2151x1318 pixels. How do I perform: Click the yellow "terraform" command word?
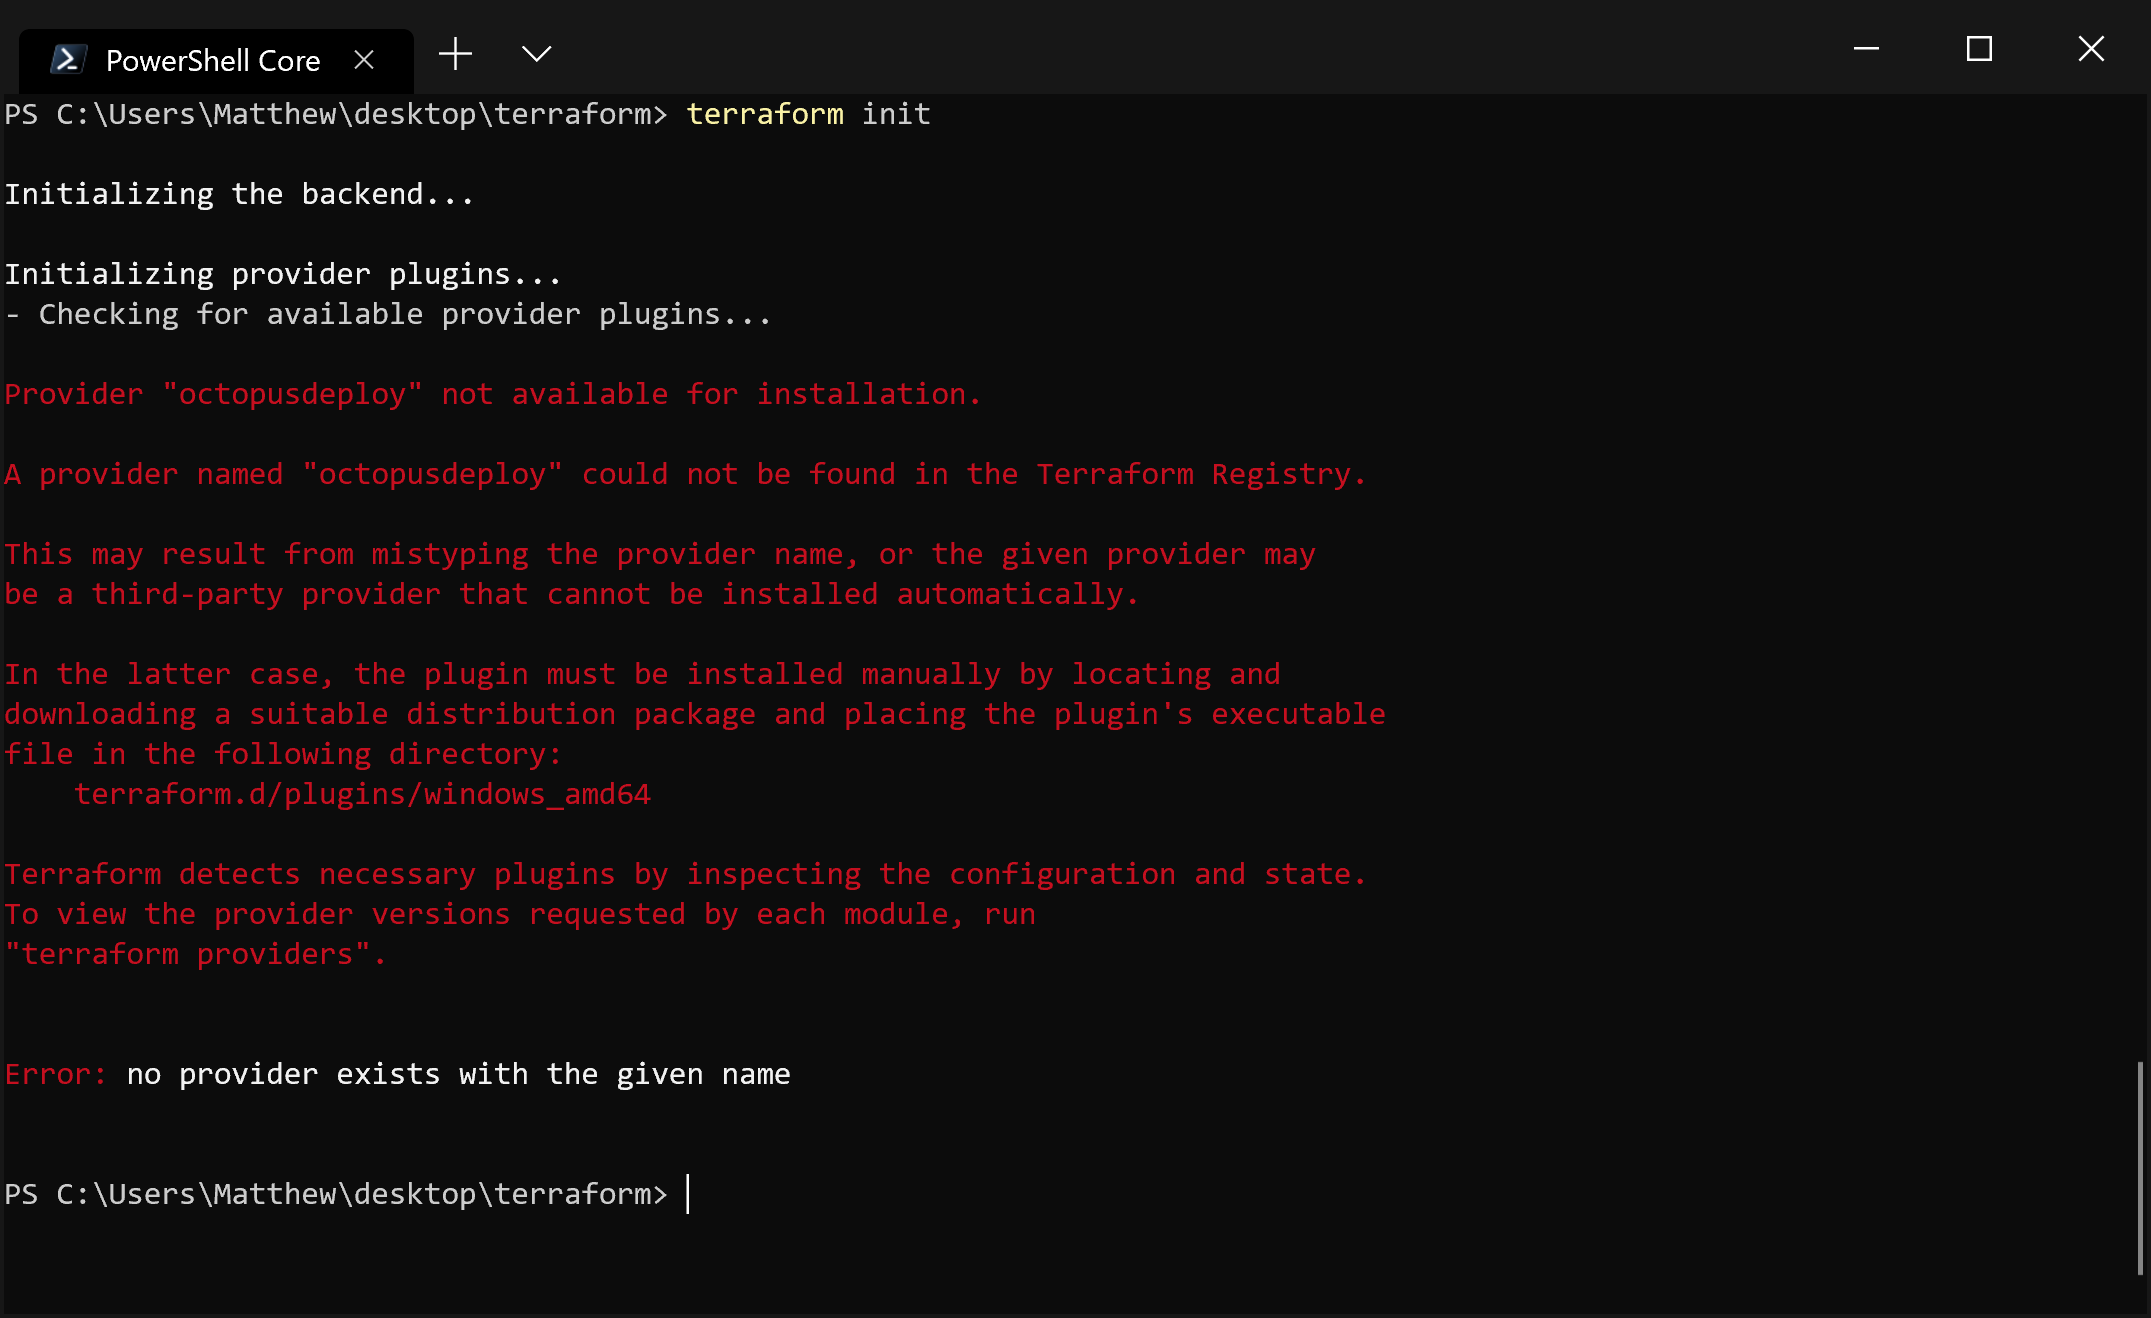click(x=765, y=114)
